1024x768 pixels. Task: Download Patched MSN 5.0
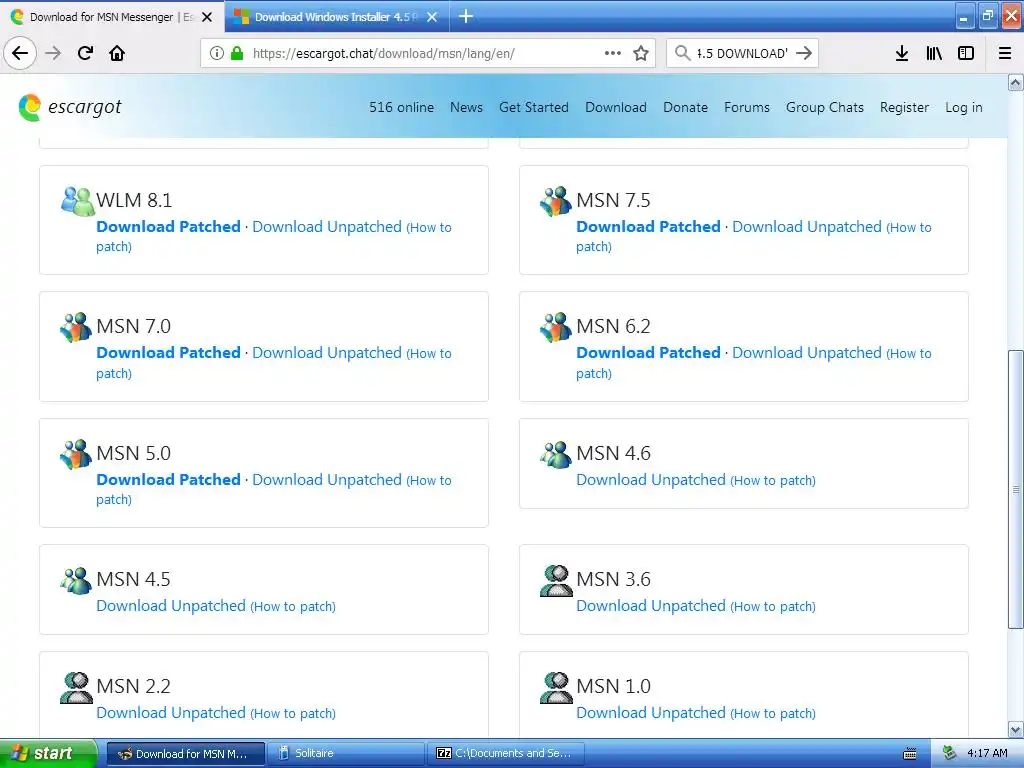[168, 479]
